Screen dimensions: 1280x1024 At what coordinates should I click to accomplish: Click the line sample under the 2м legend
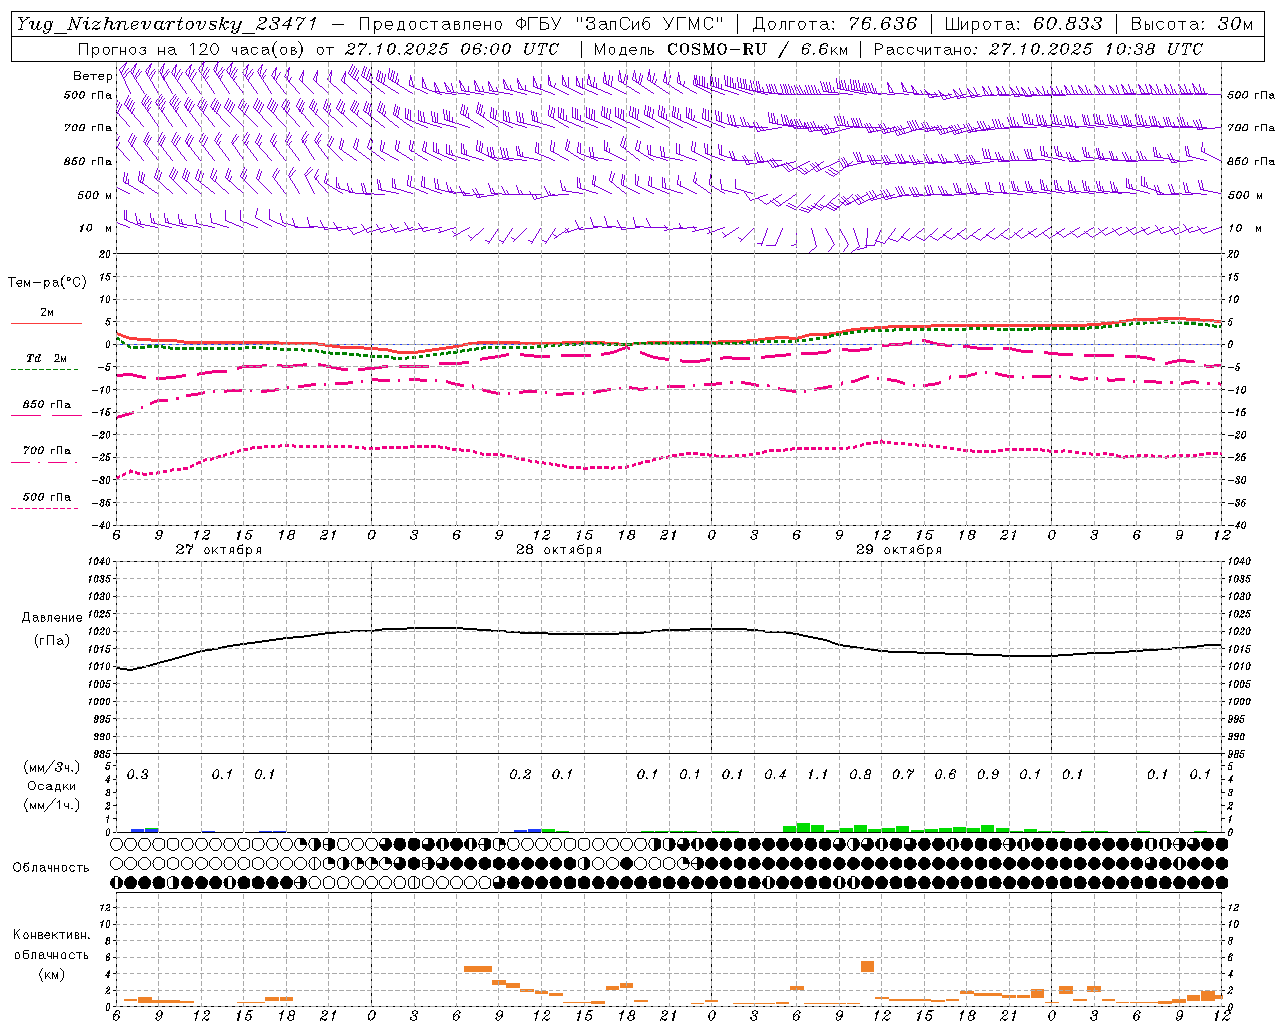click(45, 323)
